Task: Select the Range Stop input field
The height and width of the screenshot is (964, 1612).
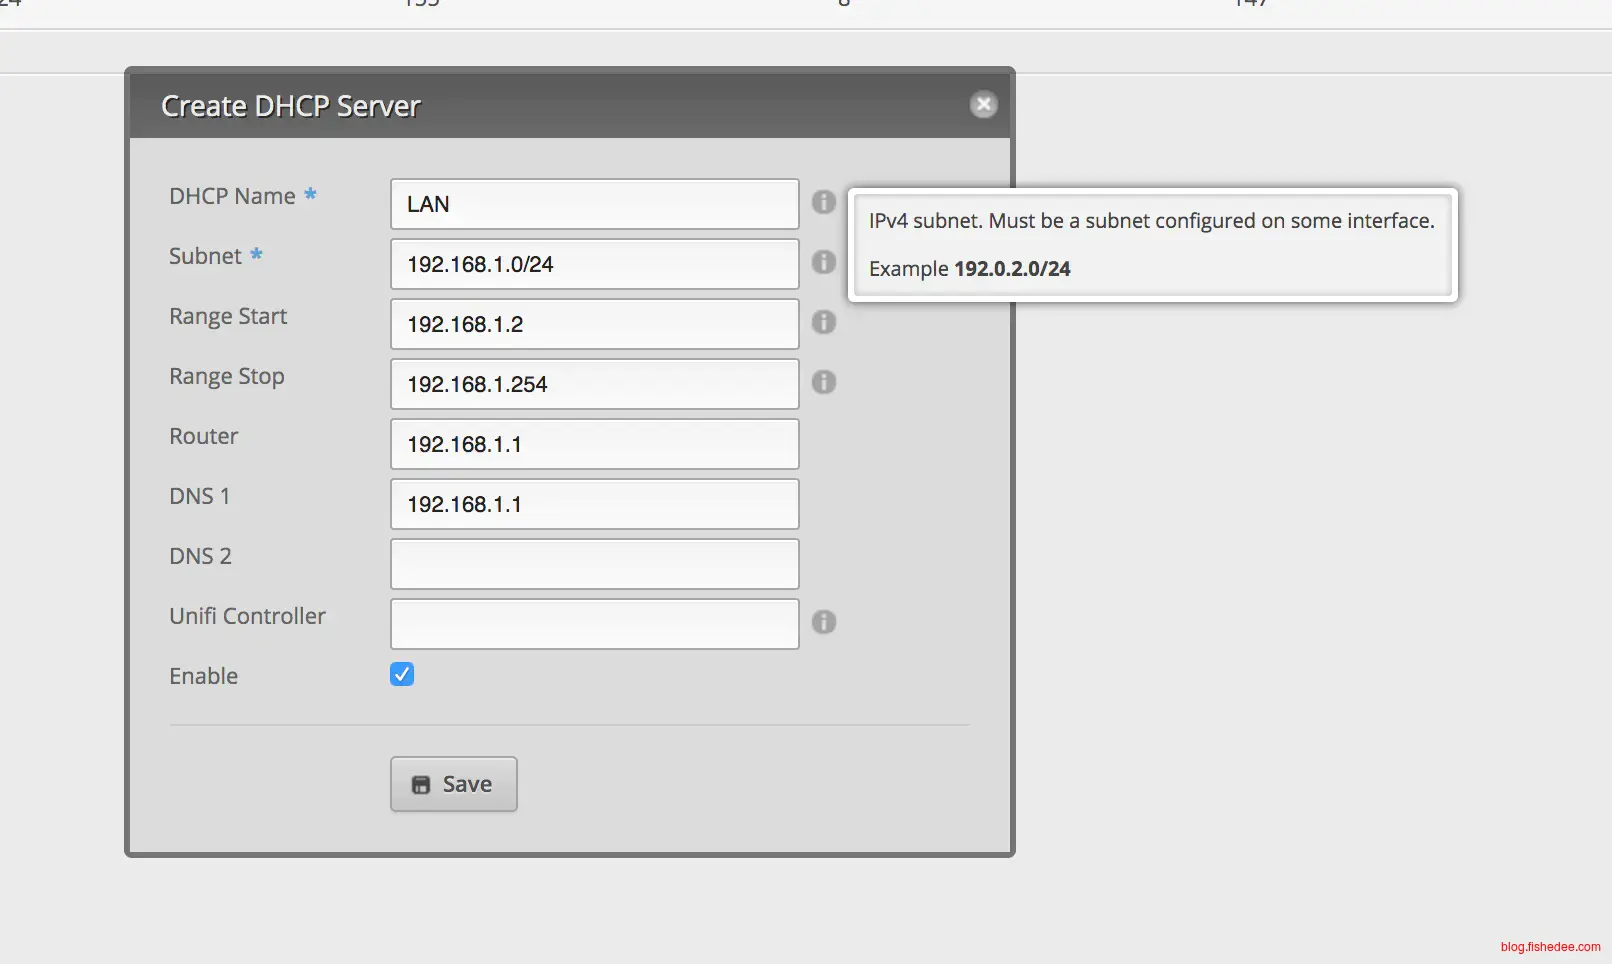Action: pyautogui.click(x=594, y=384)
